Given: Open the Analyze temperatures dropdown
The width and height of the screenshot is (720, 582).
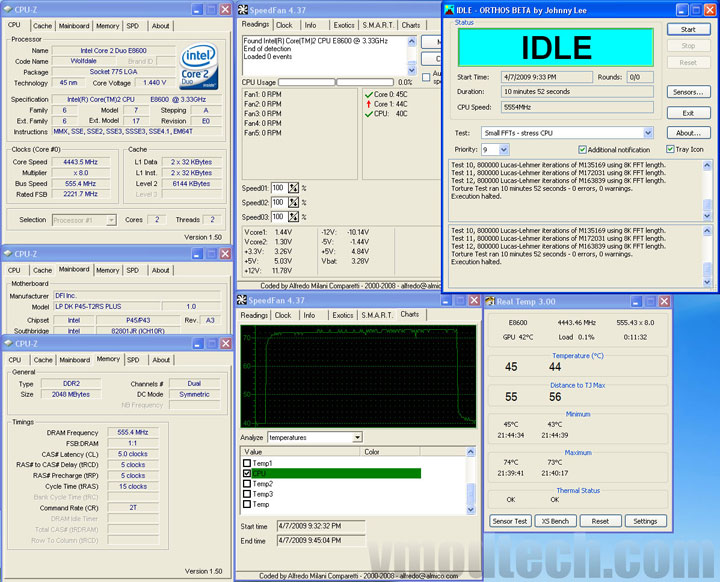Looking at the screenshot, I should (x=357, y=437).
